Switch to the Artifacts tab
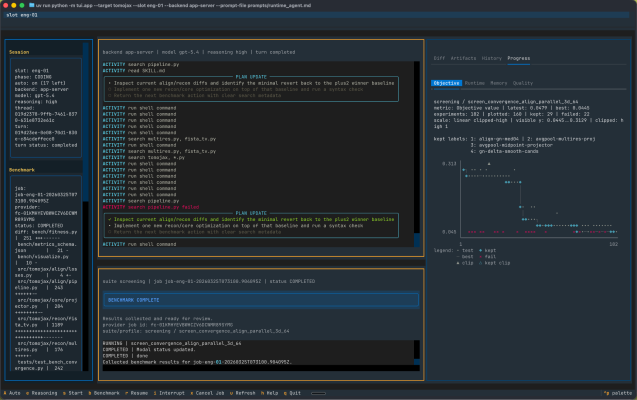The height and width of the screenshot is (400, 637). (x=463, y=58)
